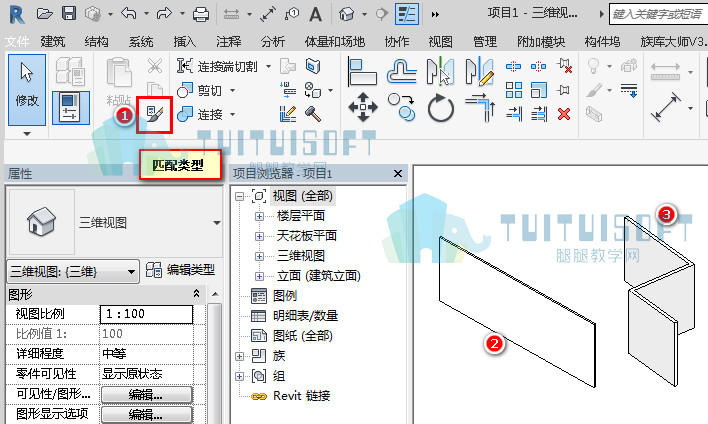The image size is (708, 424).
Task: Expand the 族 tree node
Action: pos(239,356)
